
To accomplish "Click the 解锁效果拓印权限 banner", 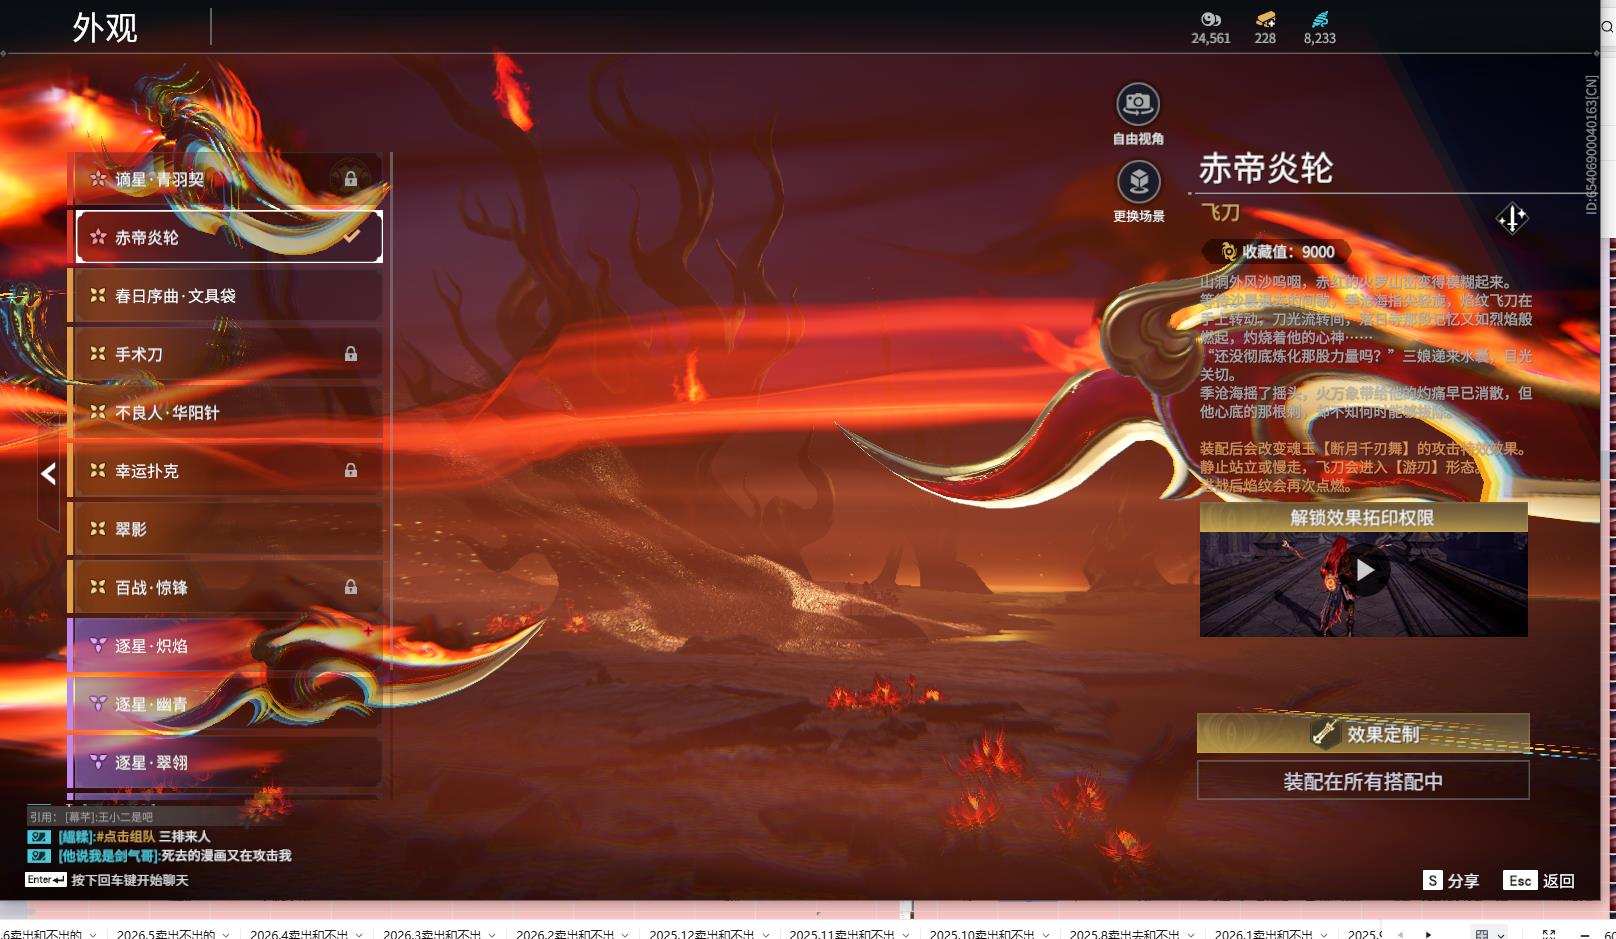I will click(x=1364, y=517).
